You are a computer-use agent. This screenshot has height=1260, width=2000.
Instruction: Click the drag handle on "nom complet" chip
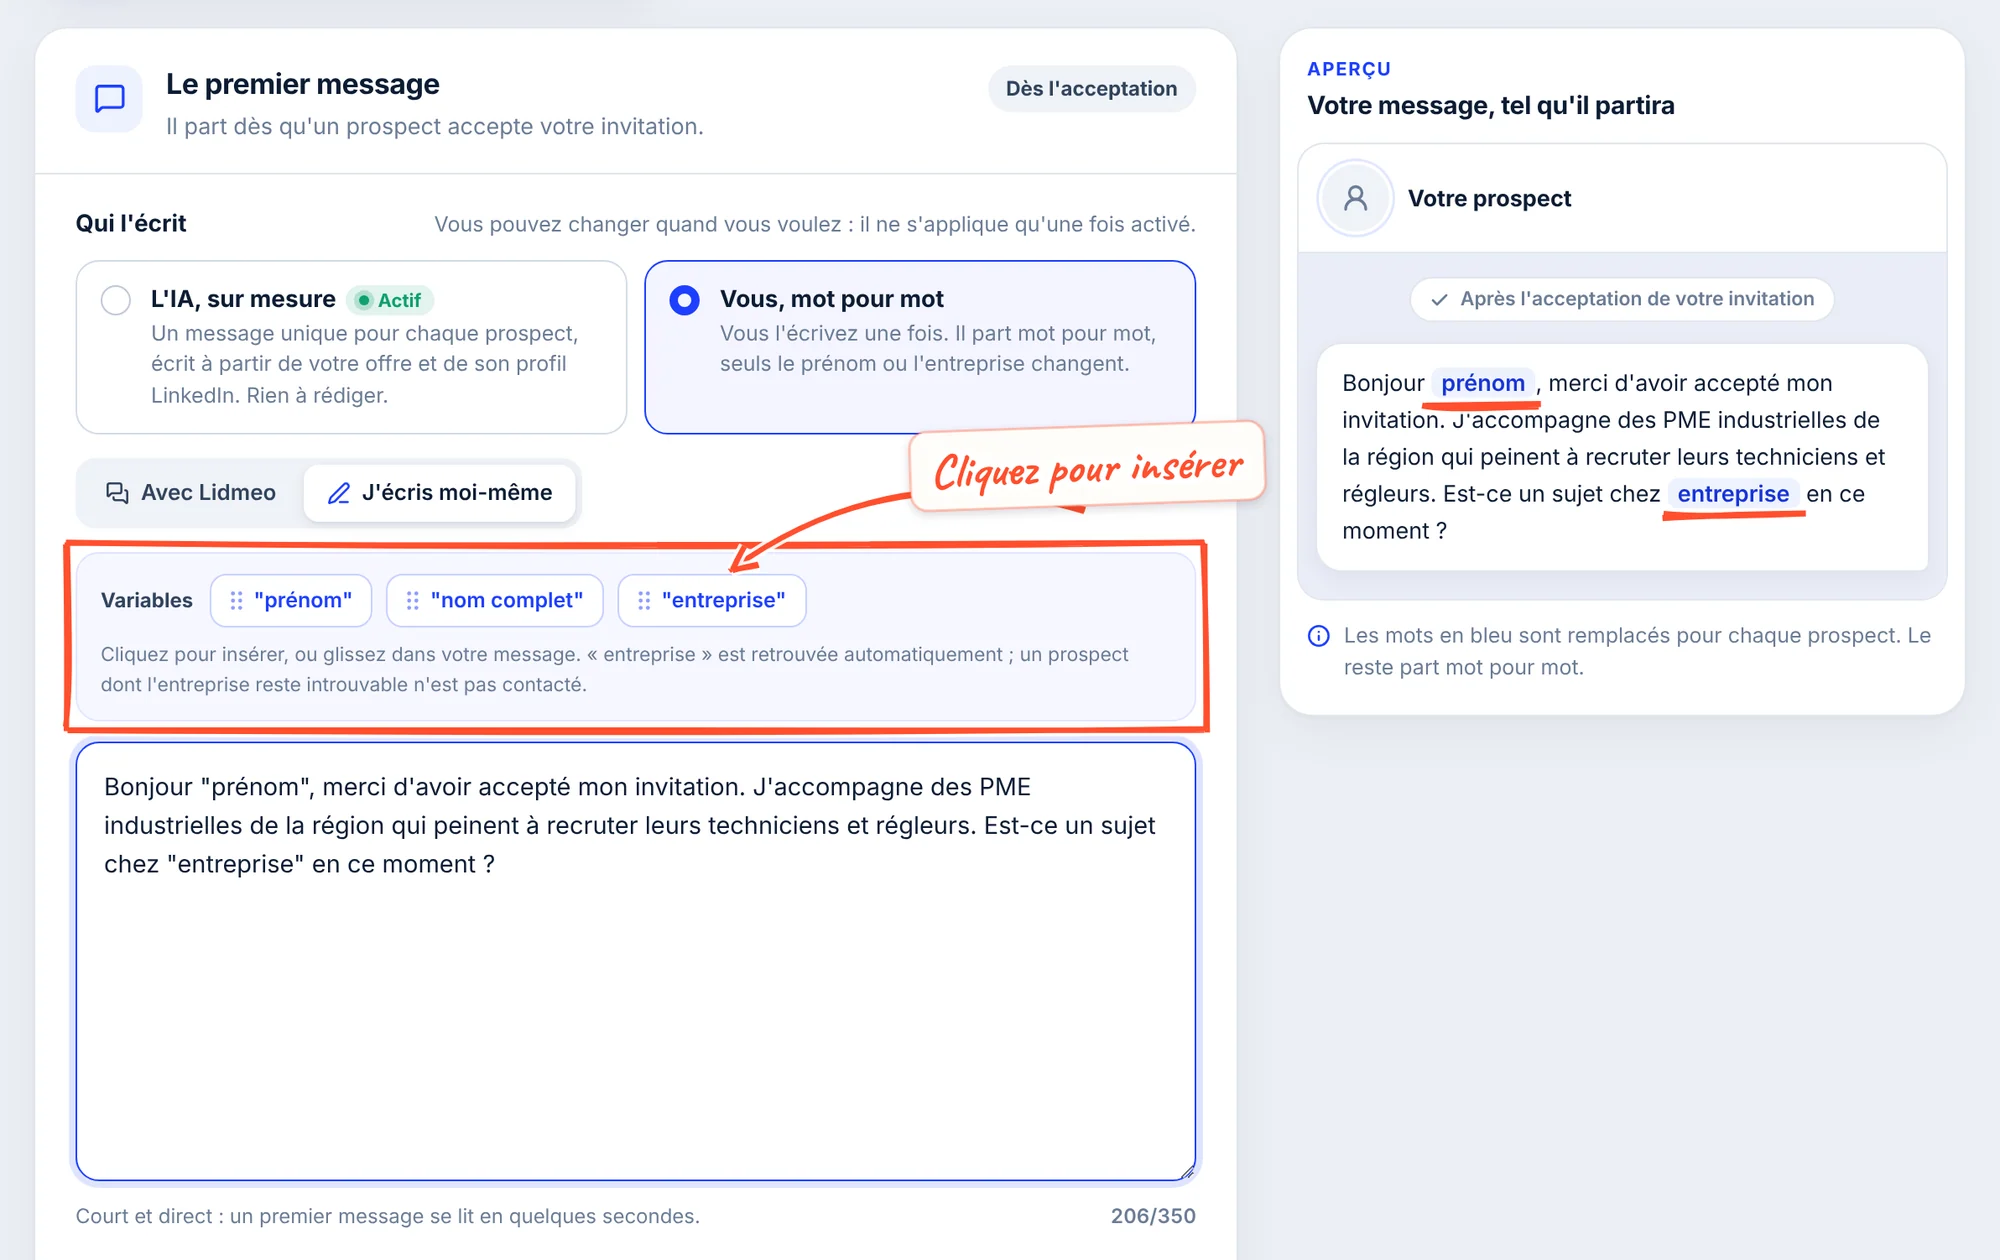(x=413, y=600)
